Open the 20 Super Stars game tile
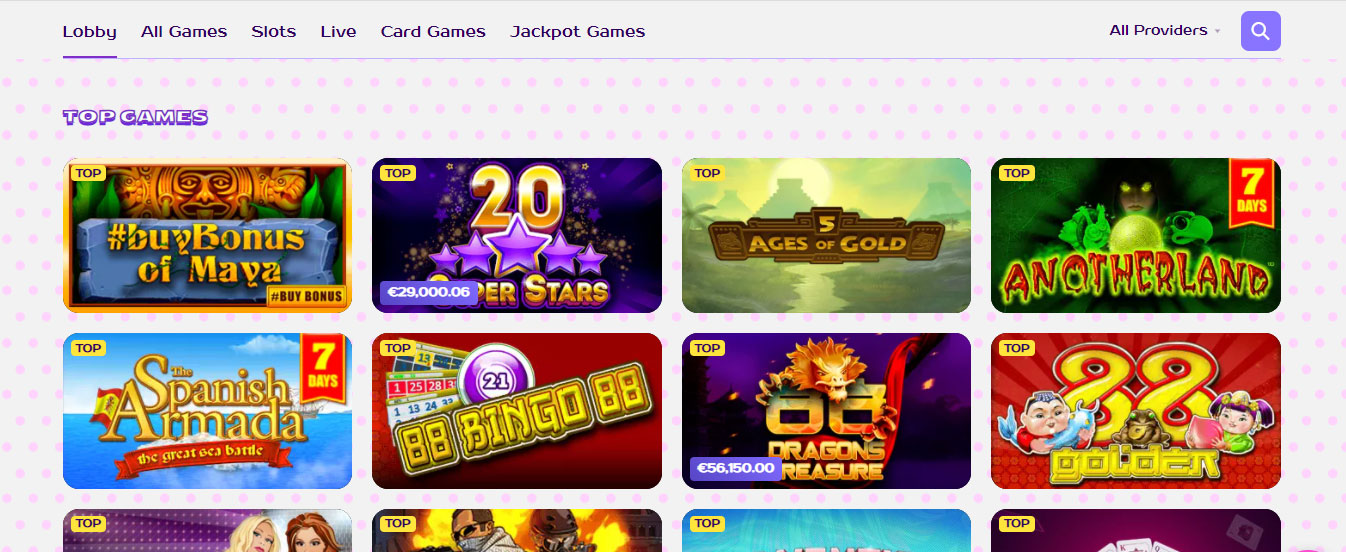Screen dimensions: 1346x552 click(517, 235)
